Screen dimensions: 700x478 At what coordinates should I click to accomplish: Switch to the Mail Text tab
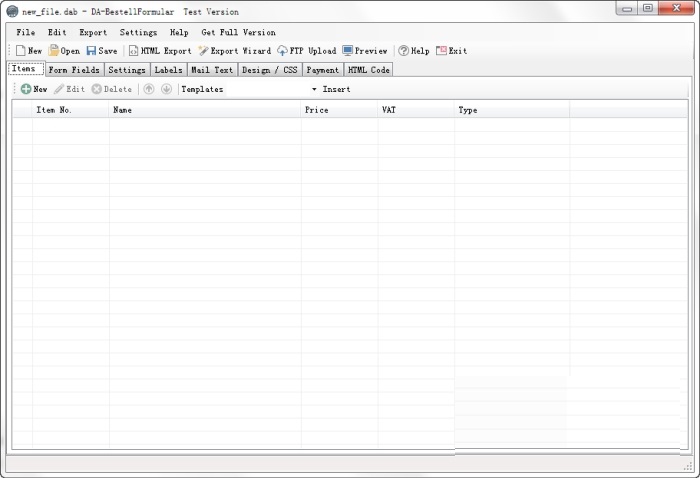pos(212,70)
